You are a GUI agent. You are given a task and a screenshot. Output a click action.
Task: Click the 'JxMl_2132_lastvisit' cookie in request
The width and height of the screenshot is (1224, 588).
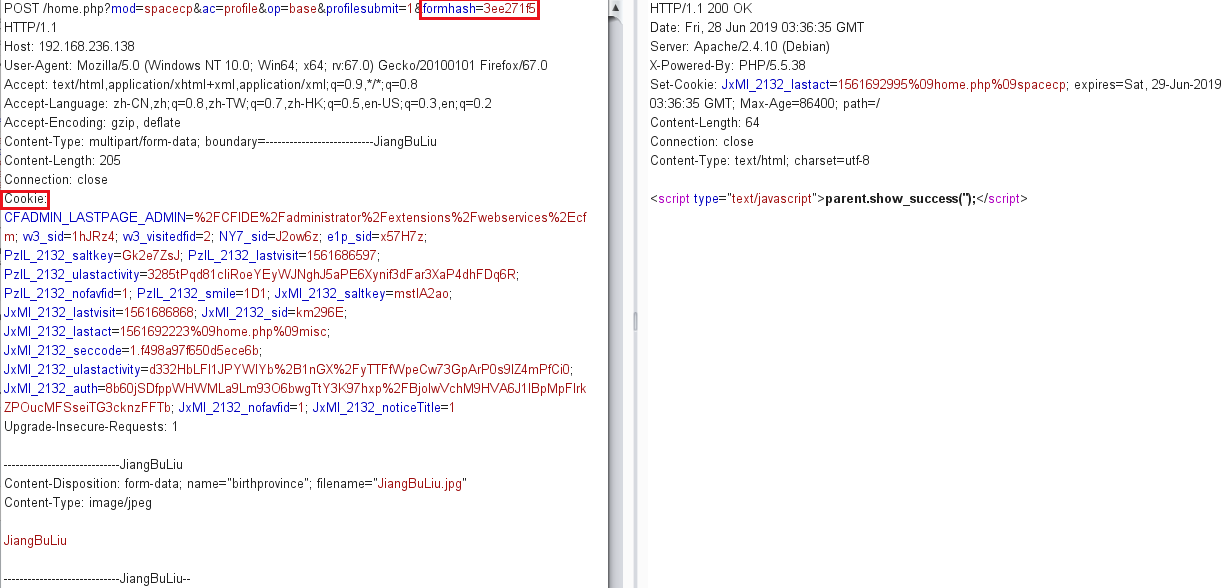click(x=97, y=312)
